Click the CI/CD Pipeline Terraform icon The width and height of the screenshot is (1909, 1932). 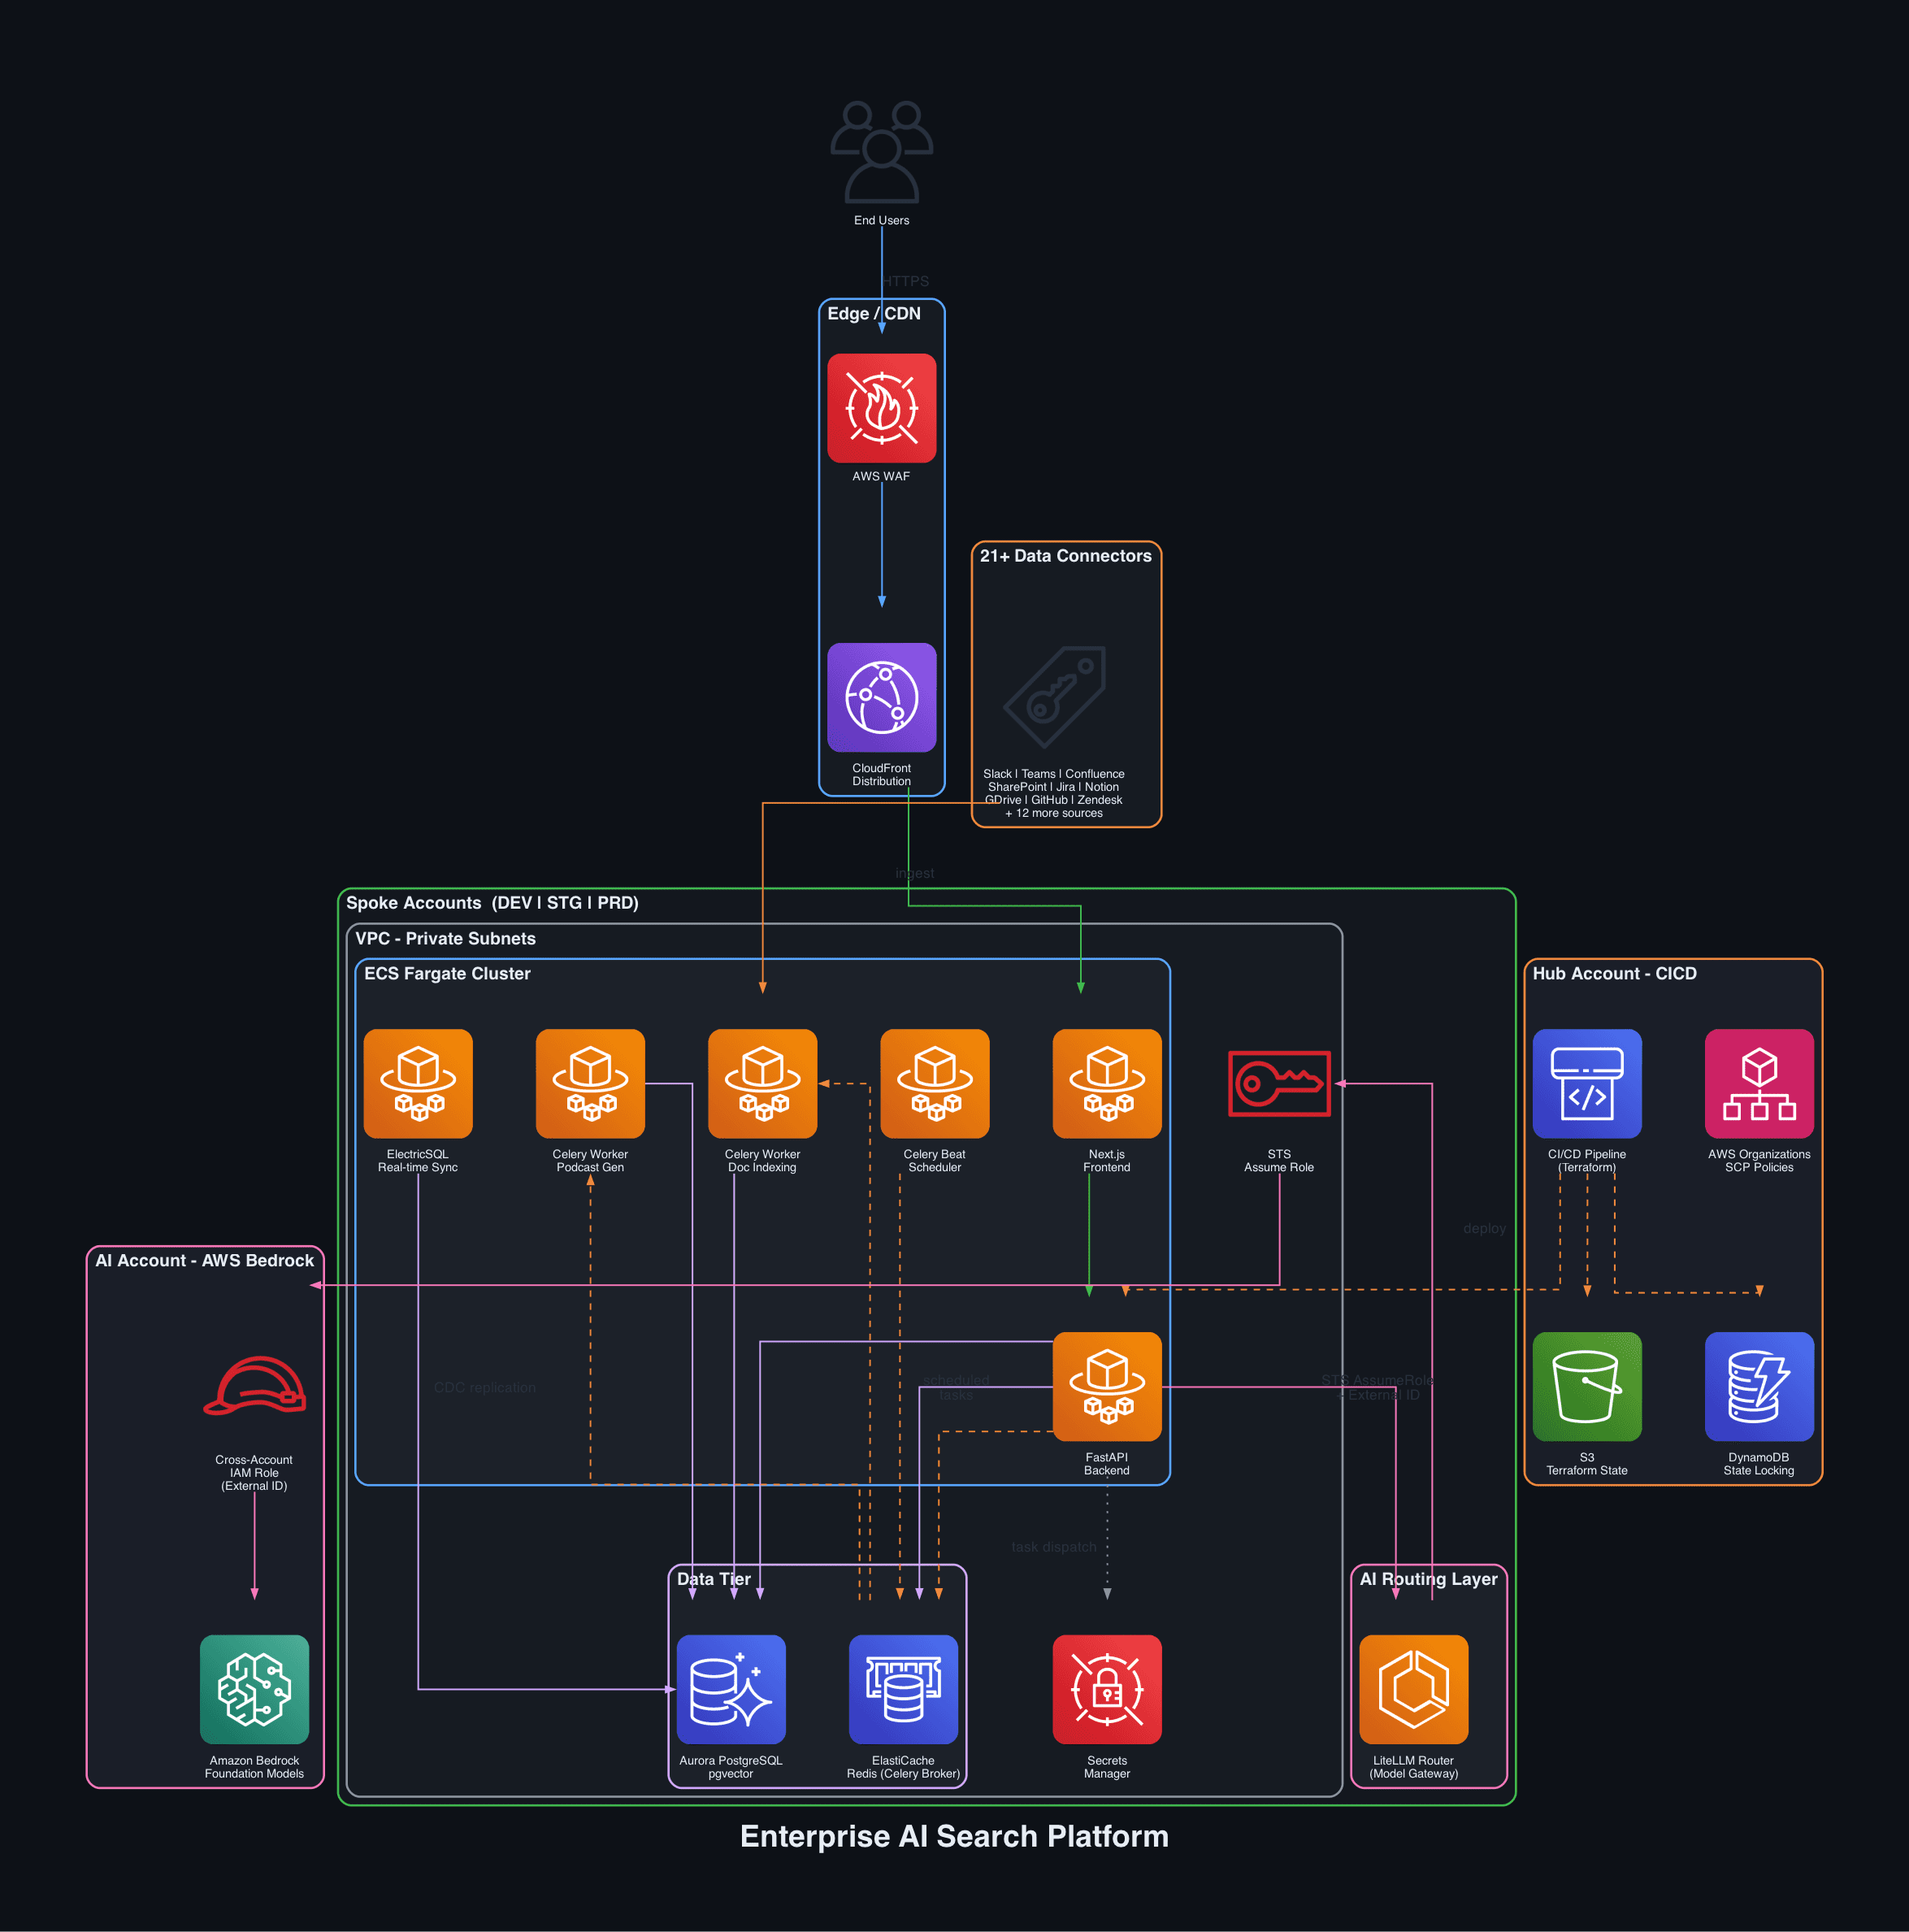(1586, 1083)
